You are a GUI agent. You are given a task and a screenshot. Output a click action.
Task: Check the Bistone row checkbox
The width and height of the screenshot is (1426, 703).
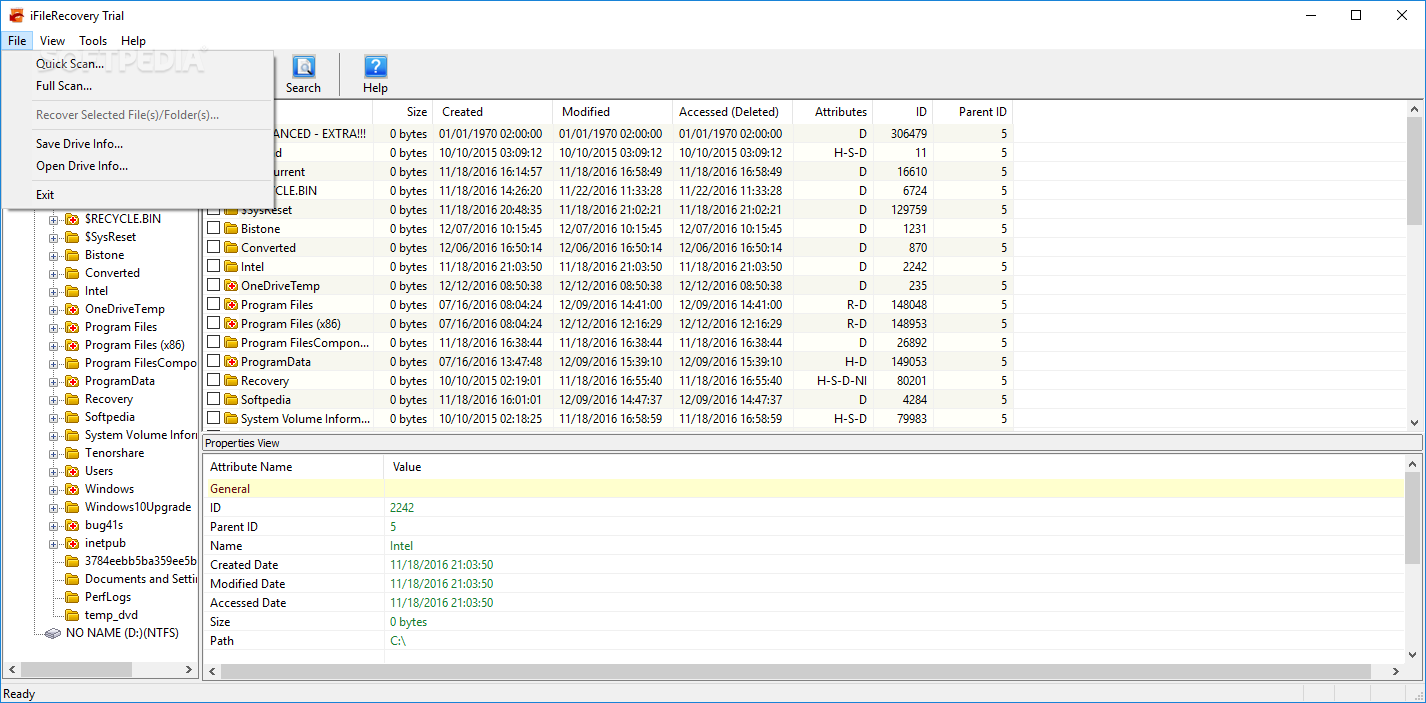click(213, 229)
